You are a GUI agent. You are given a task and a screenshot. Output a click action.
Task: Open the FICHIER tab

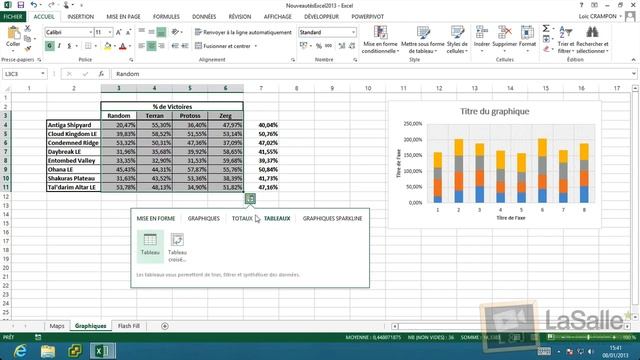[13, 17]
